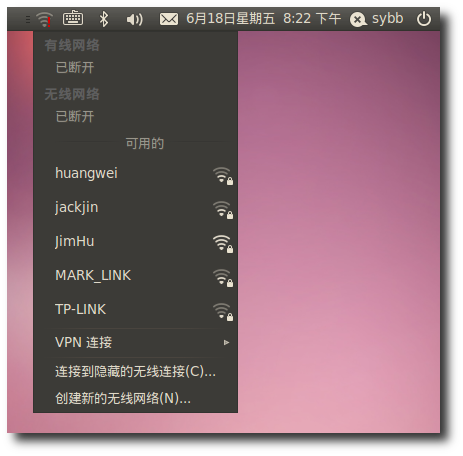
Task: Click the wireless network indicator icon
Action: [44, 19]
